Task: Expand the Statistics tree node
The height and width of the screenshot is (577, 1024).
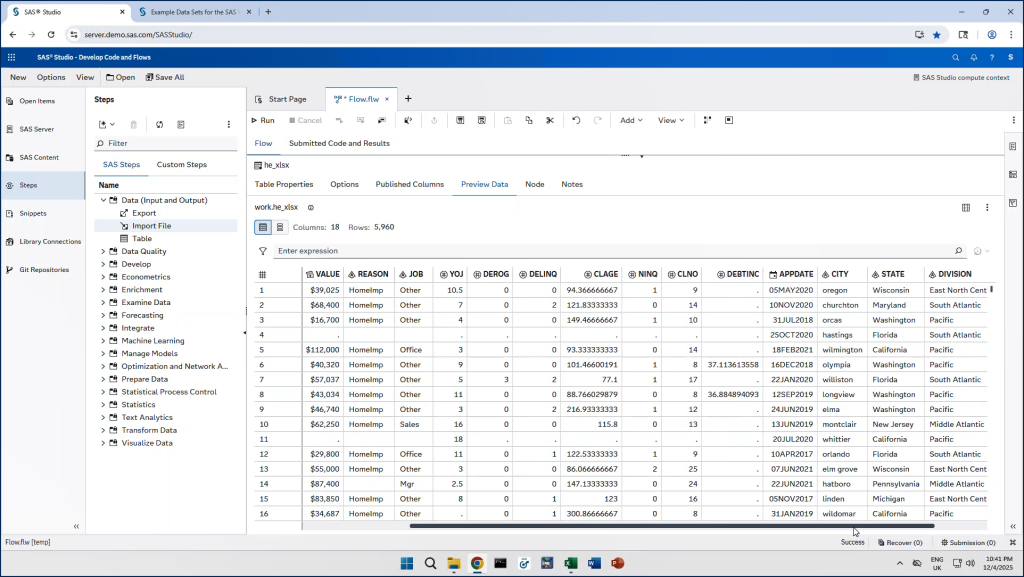Action: coord(103,405)
